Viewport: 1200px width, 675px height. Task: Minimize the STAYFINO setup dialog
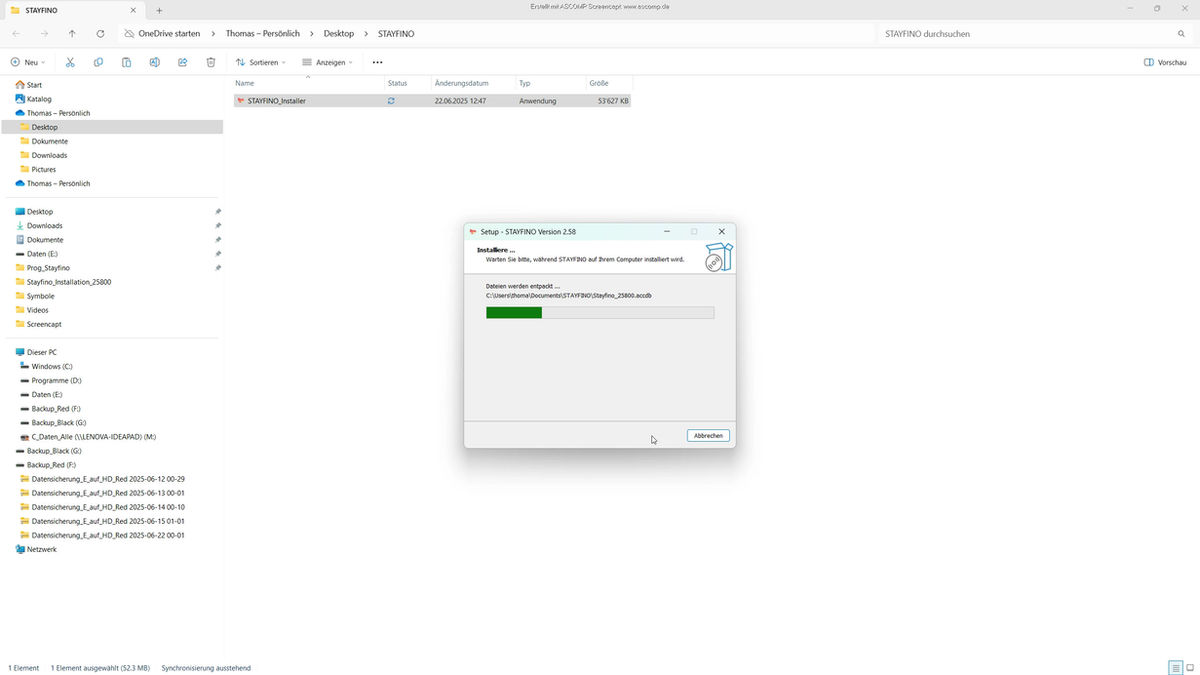667,231
